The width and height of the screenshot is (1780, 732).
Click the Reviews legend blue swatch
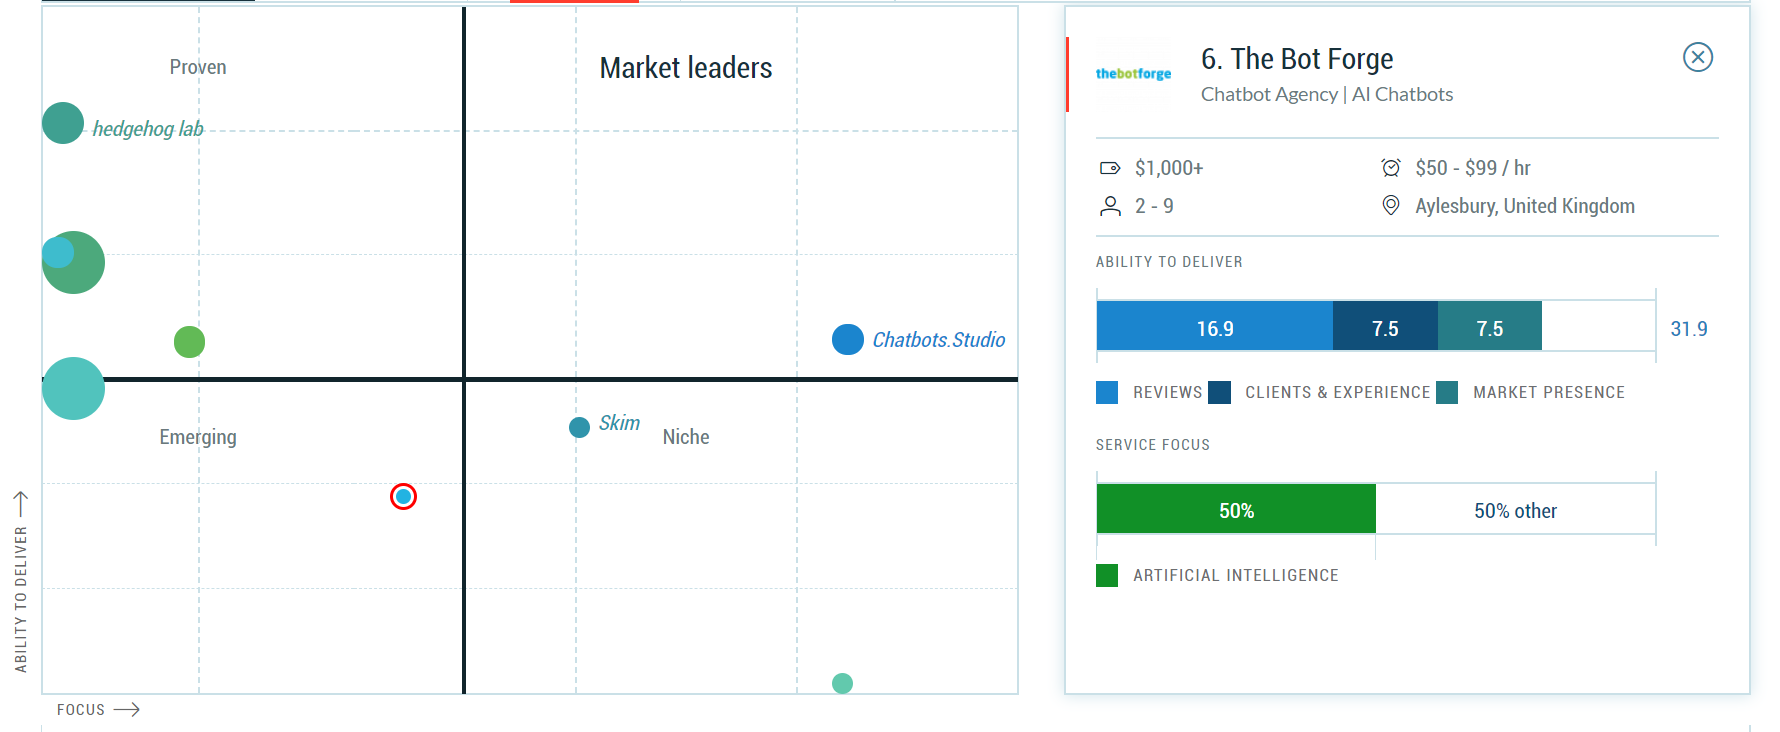pyautogui.click(x=1107, y=392)
